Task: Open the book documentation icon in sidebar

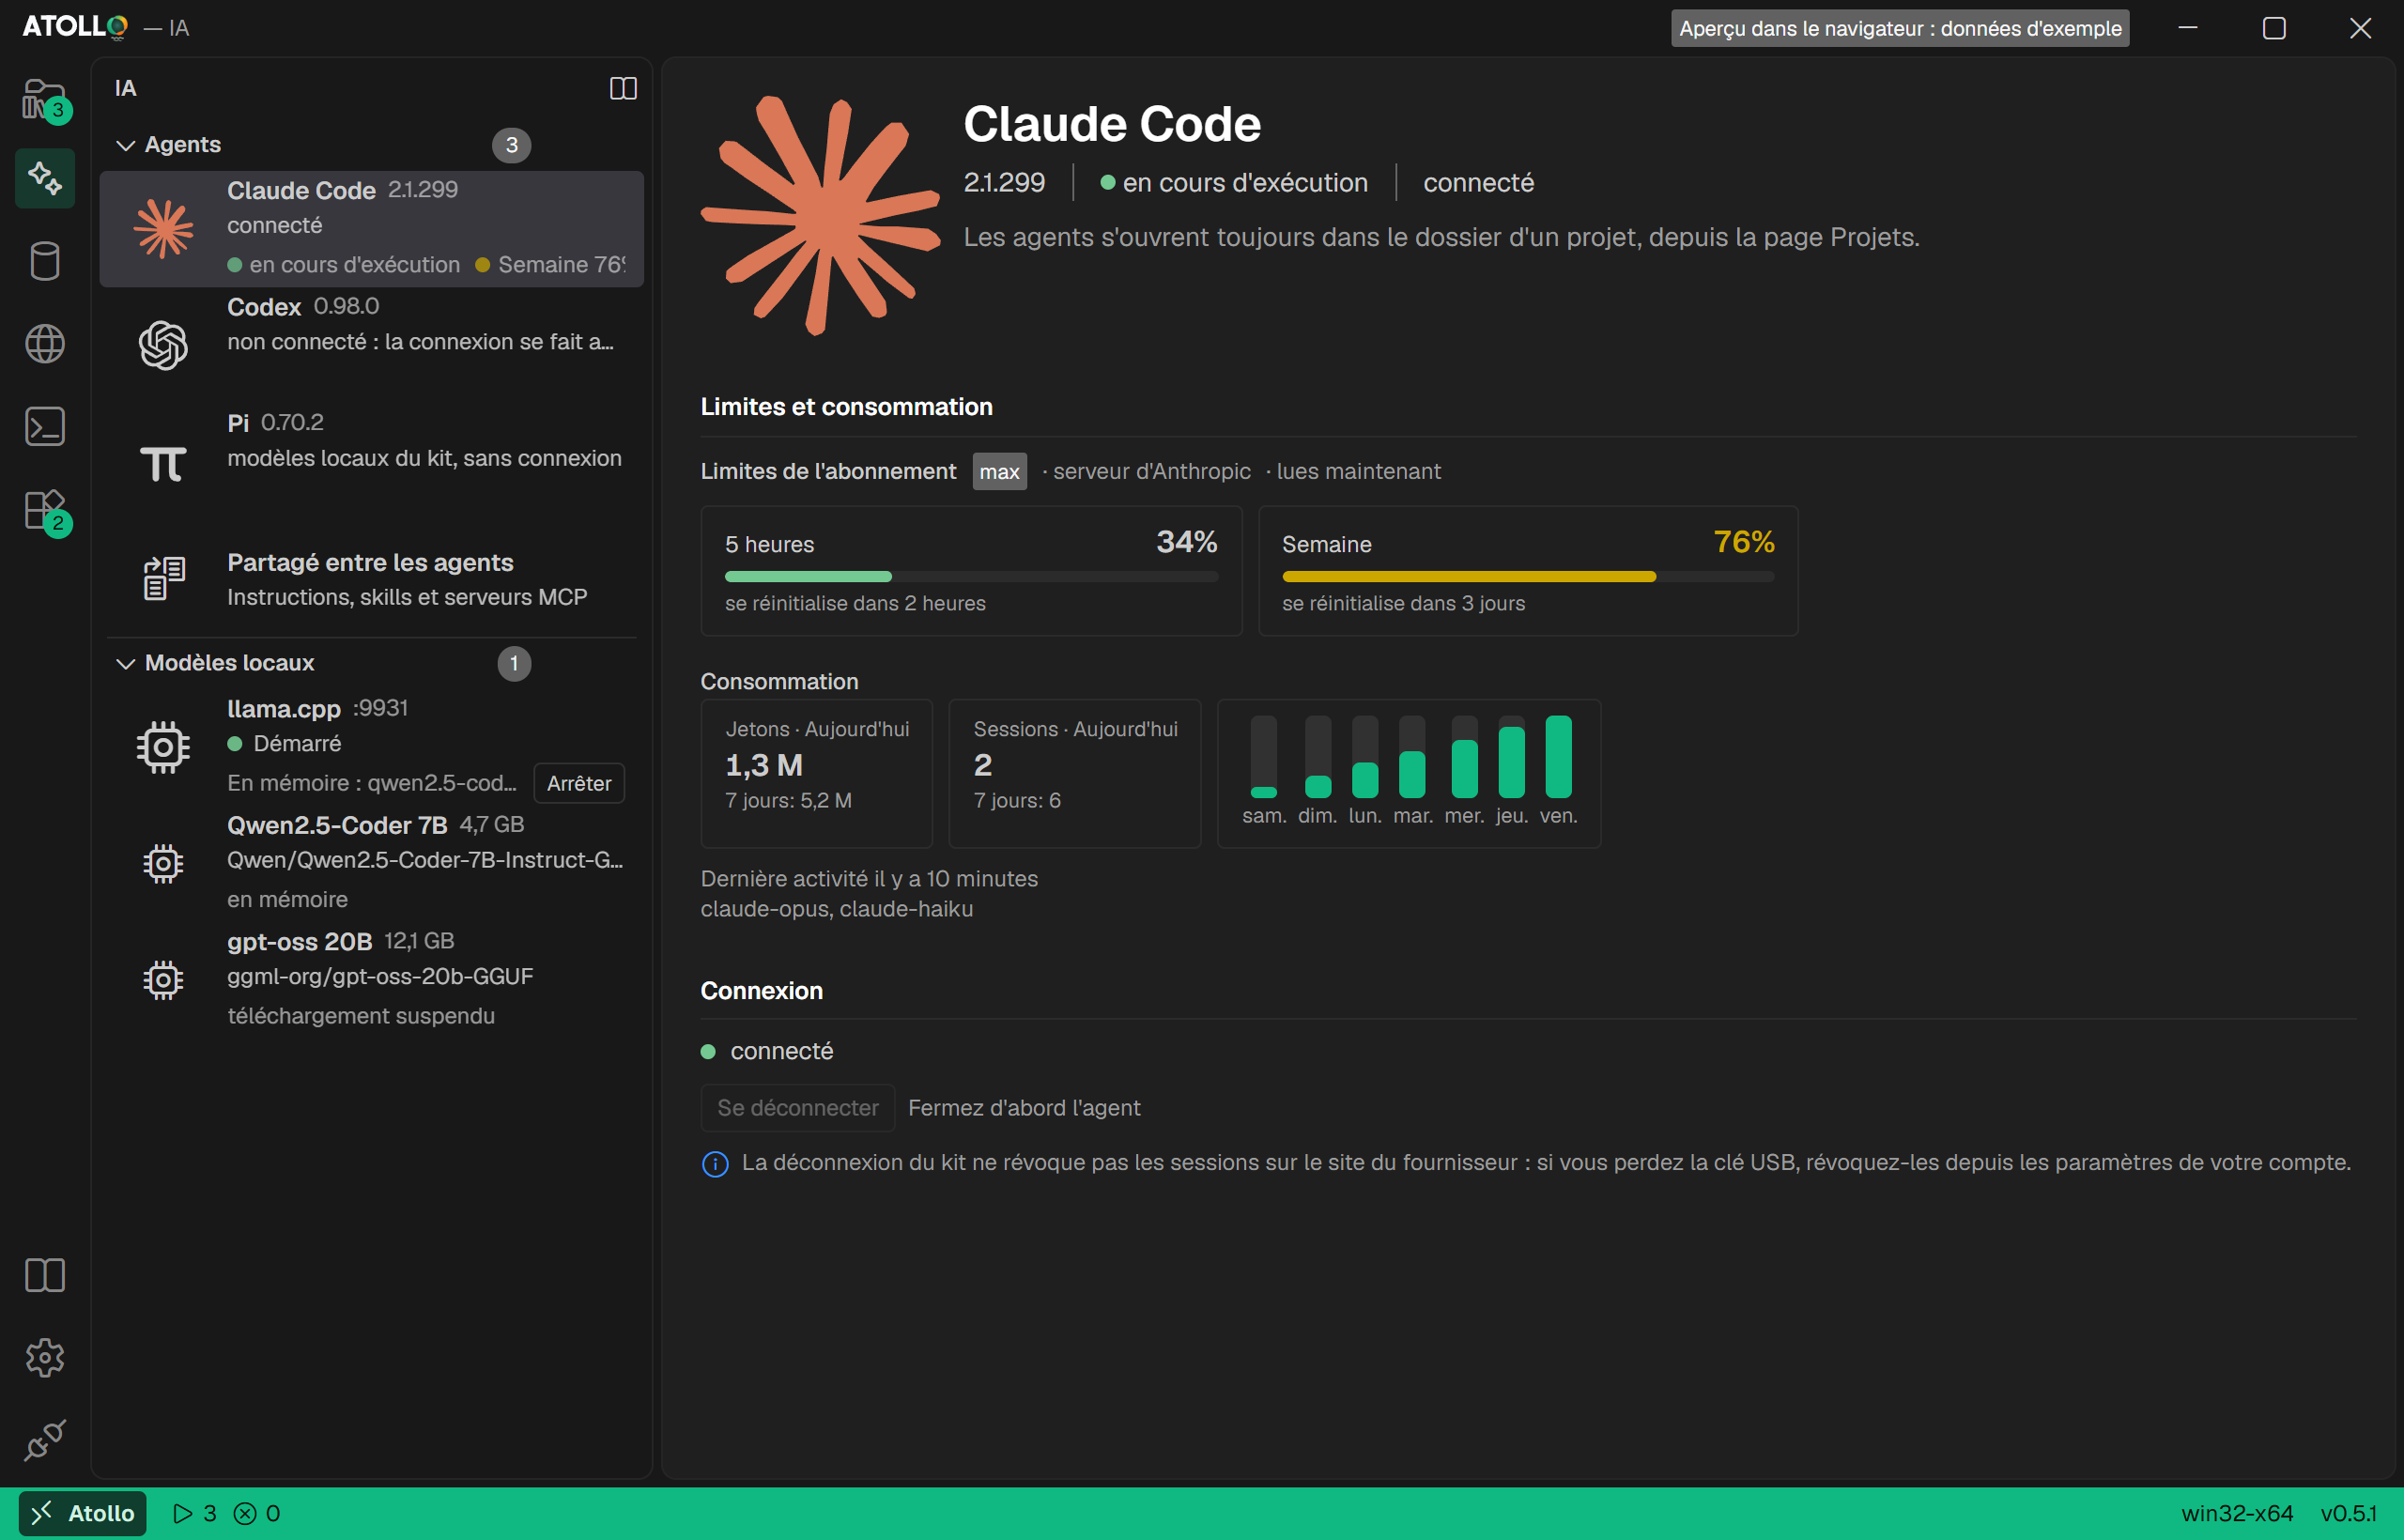Action: pos(45,1275)
